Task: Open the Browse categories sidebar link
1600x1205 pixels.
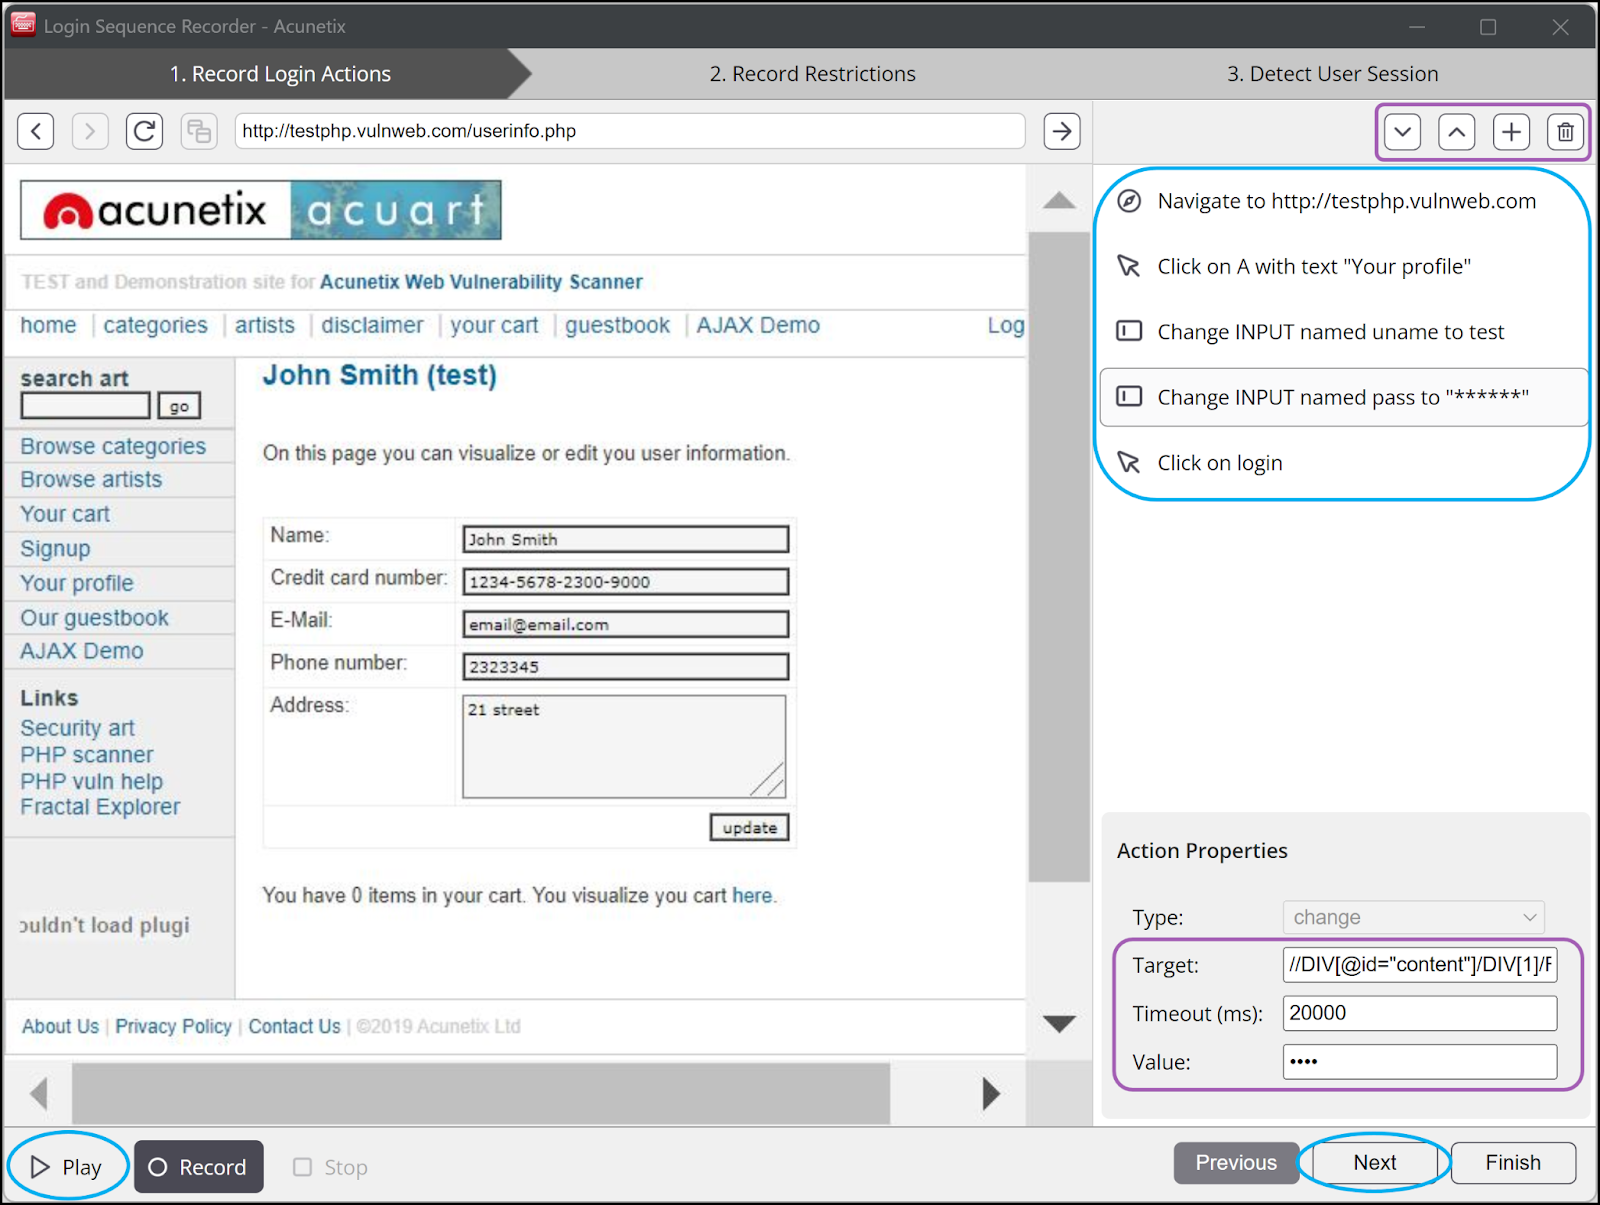Action: [x=113, y=446]
